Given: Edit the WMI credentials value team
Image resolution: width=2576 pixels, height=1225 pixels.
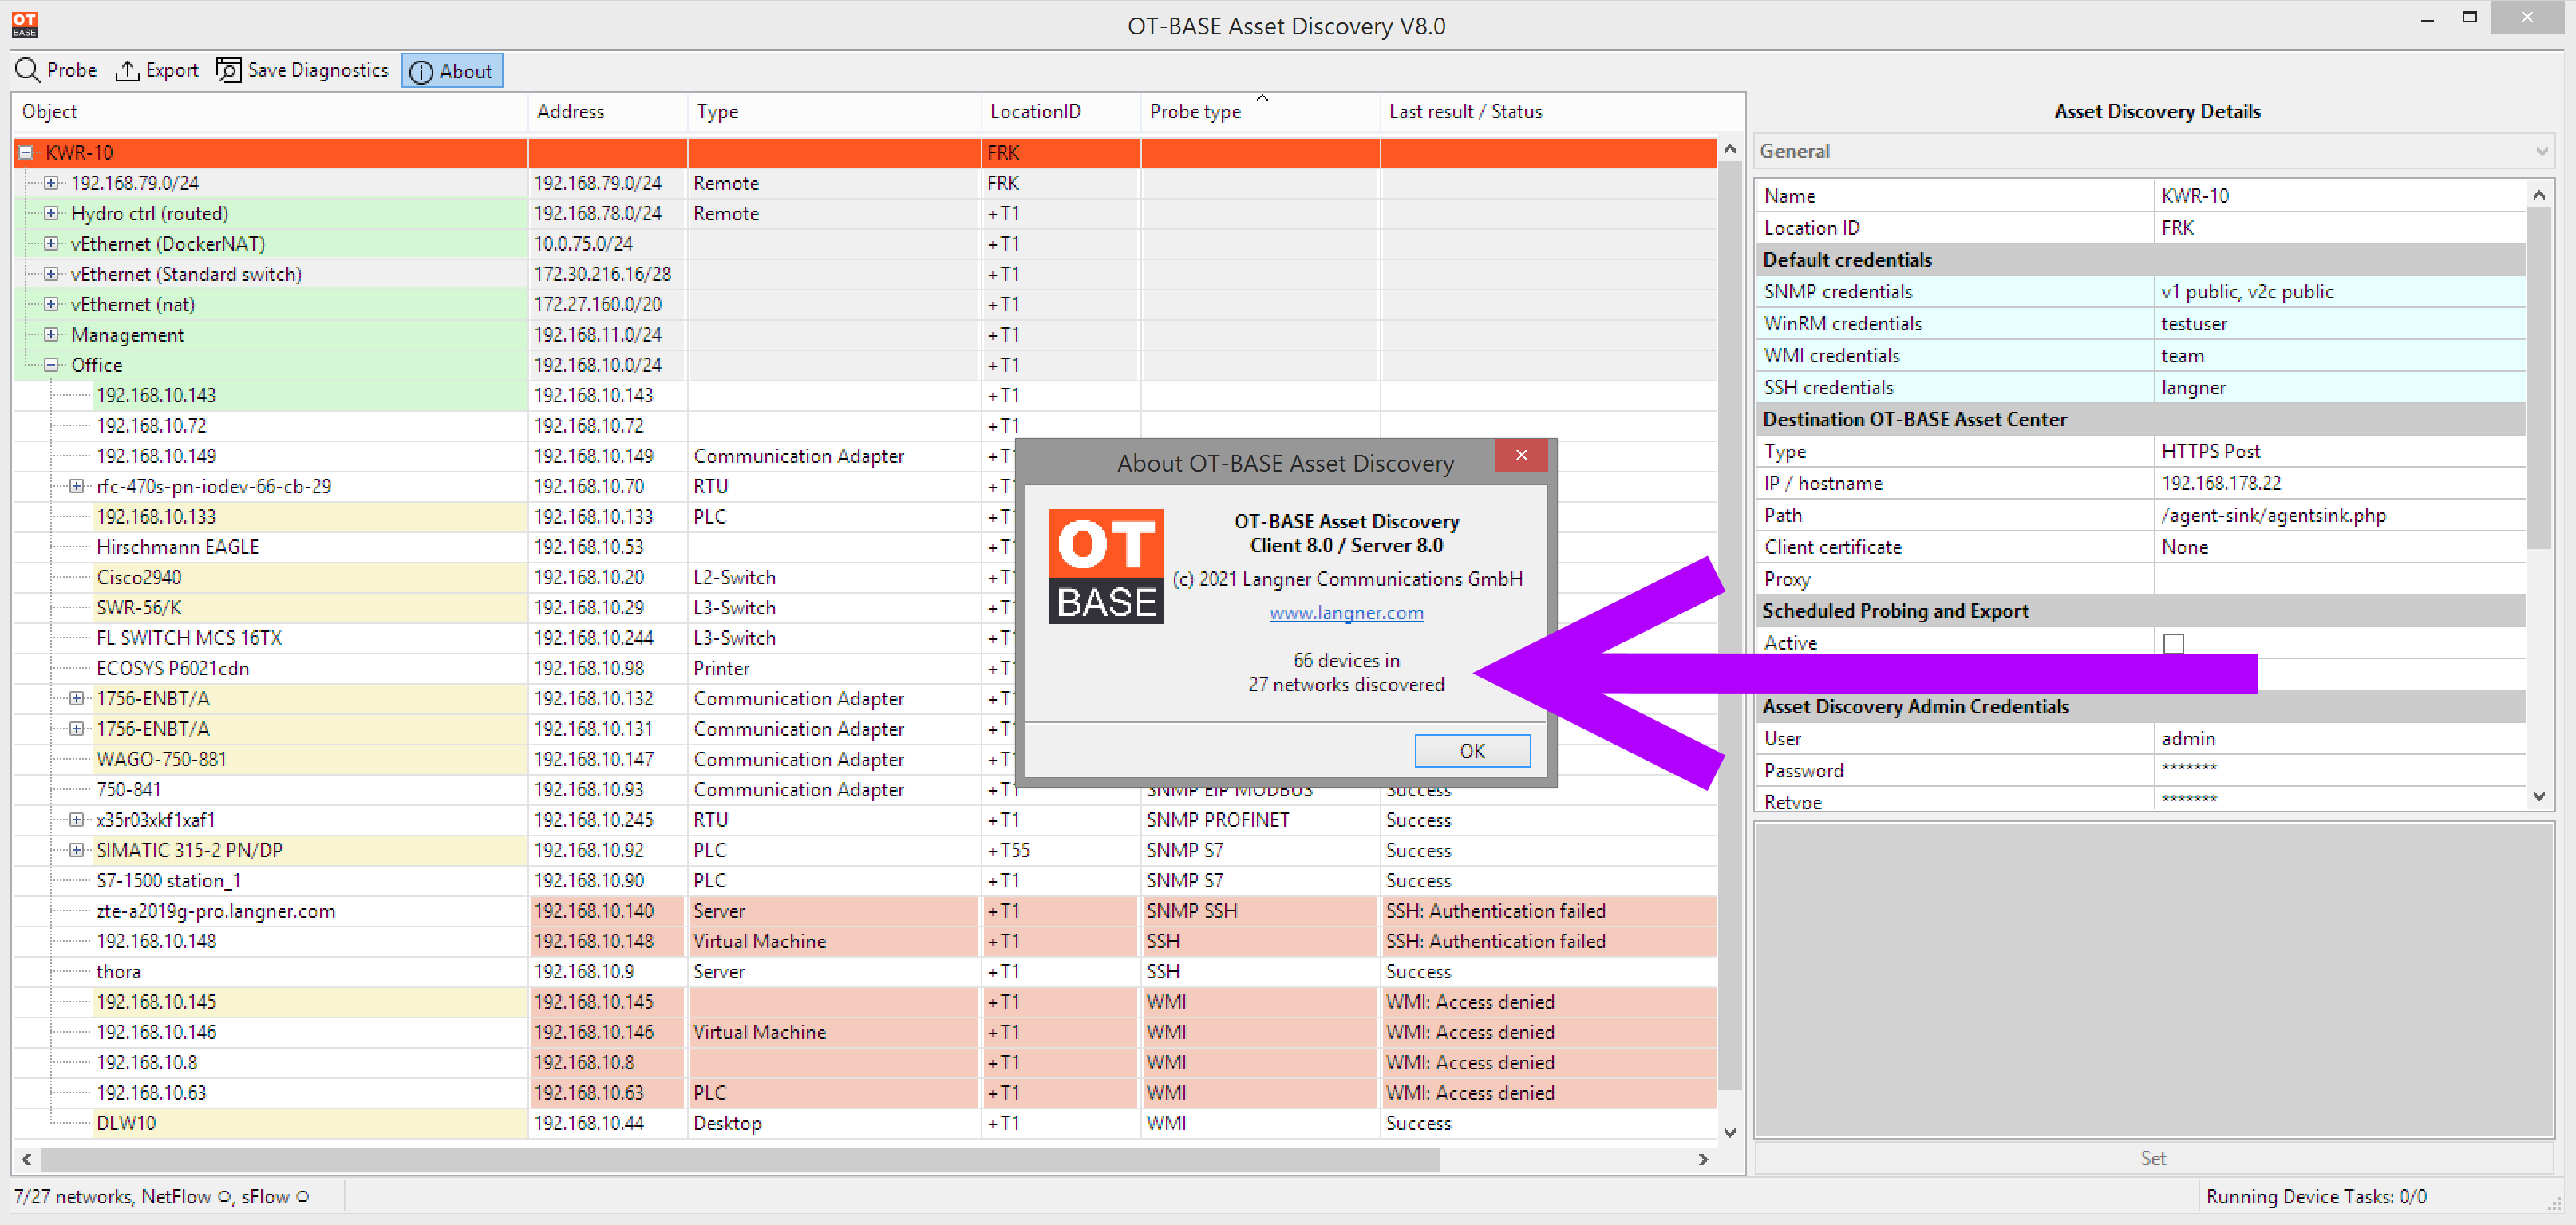Looking at the screenshot, I should pyautogui.click(x=2339, y=356).
